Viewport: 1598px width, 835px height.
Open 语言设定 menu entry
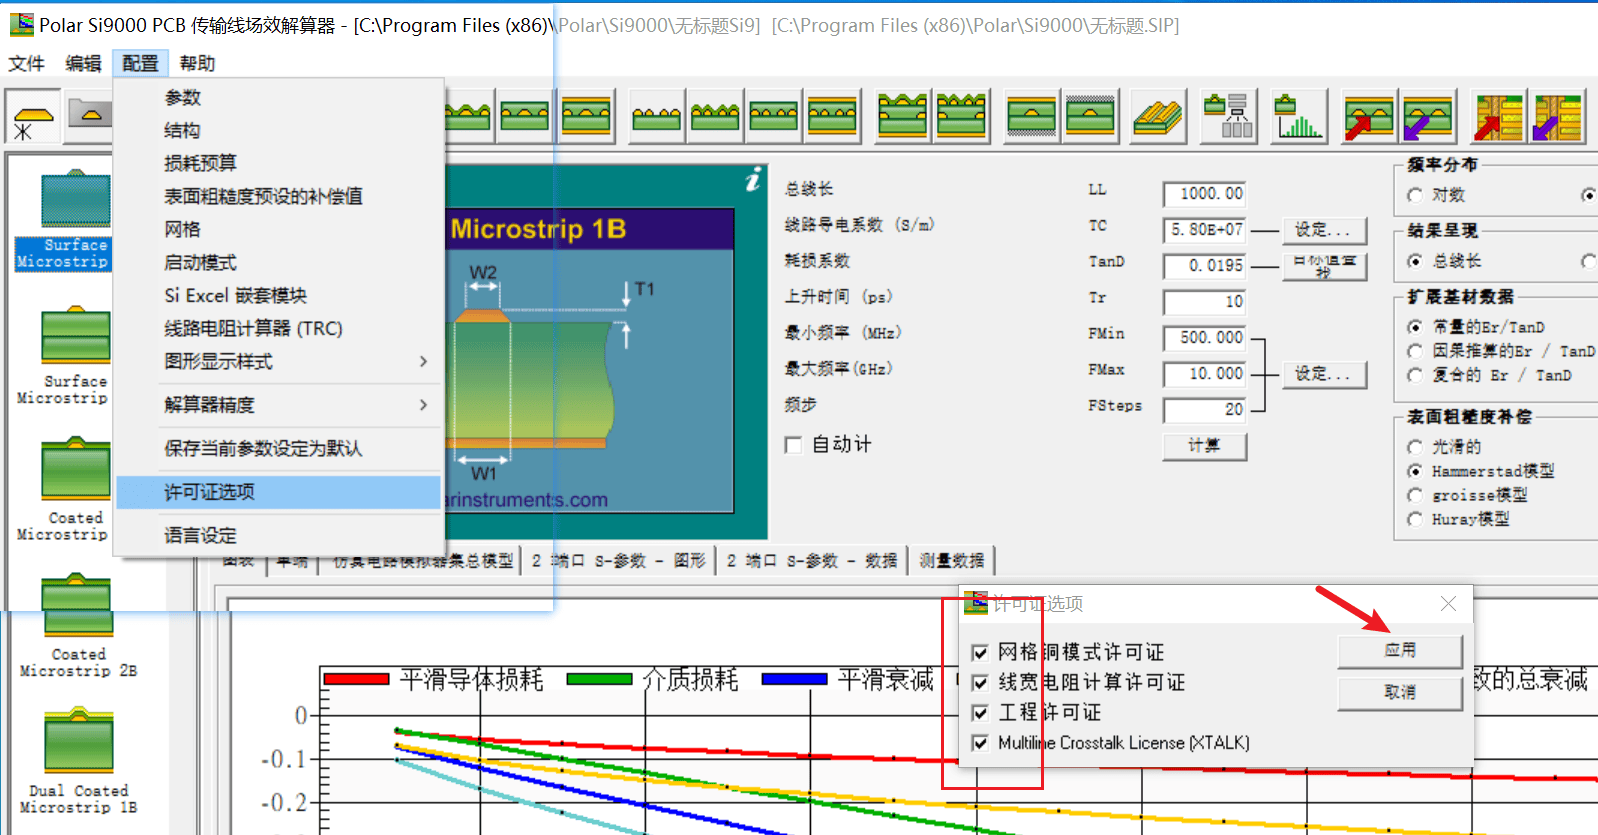tap(278, 535)
